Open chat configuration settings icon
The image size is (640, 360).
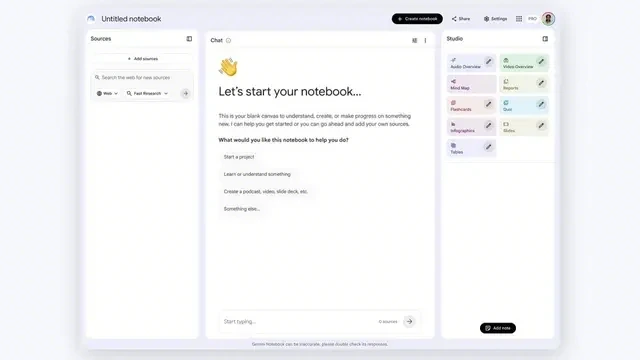click(414, 40)
